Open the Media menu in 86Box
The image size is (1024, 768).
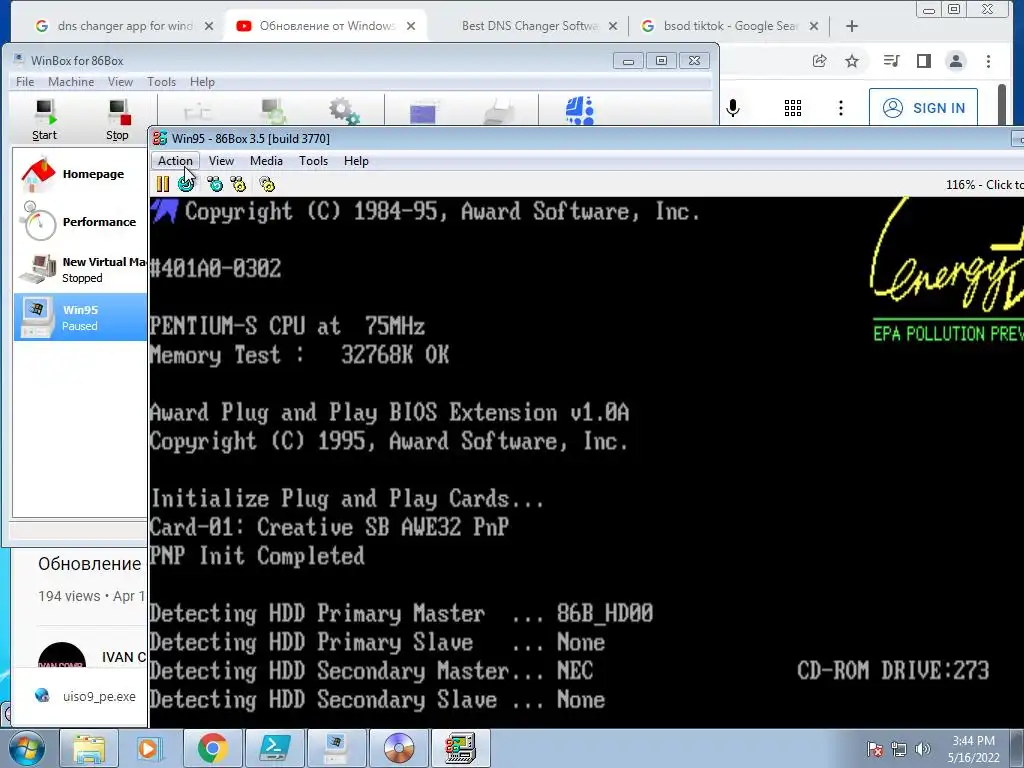(266, 161)
